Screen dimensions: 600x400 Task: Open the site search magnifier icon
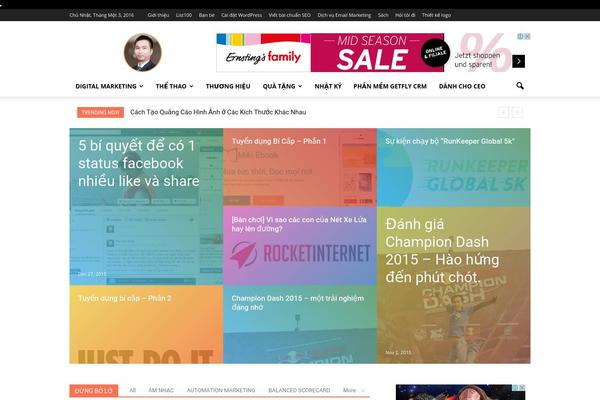pos(520,86)
